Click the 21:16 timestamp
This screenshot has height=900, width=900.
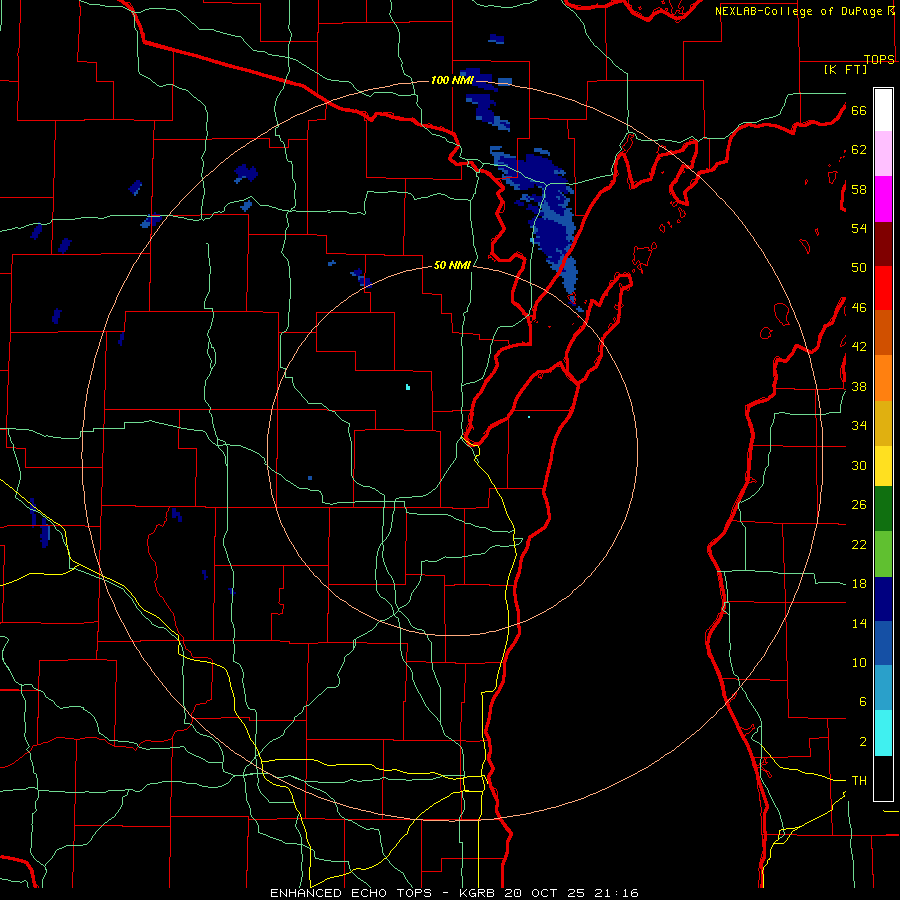pyautogui.click(x=615, y=893)
